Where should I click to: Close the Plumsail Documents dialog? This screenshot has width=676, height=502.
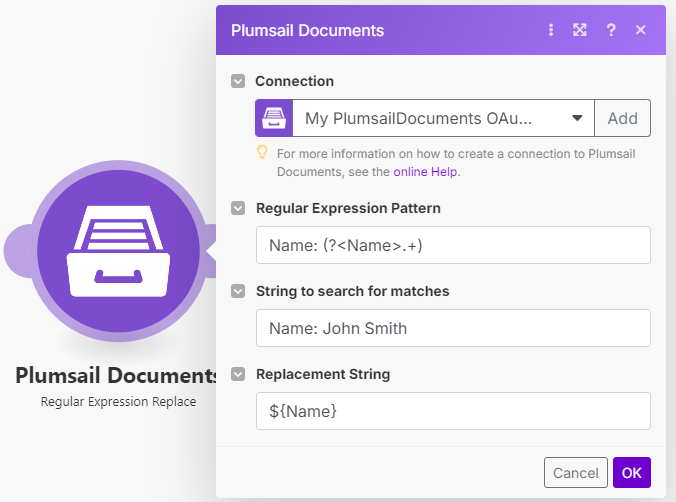coord(641,30)
